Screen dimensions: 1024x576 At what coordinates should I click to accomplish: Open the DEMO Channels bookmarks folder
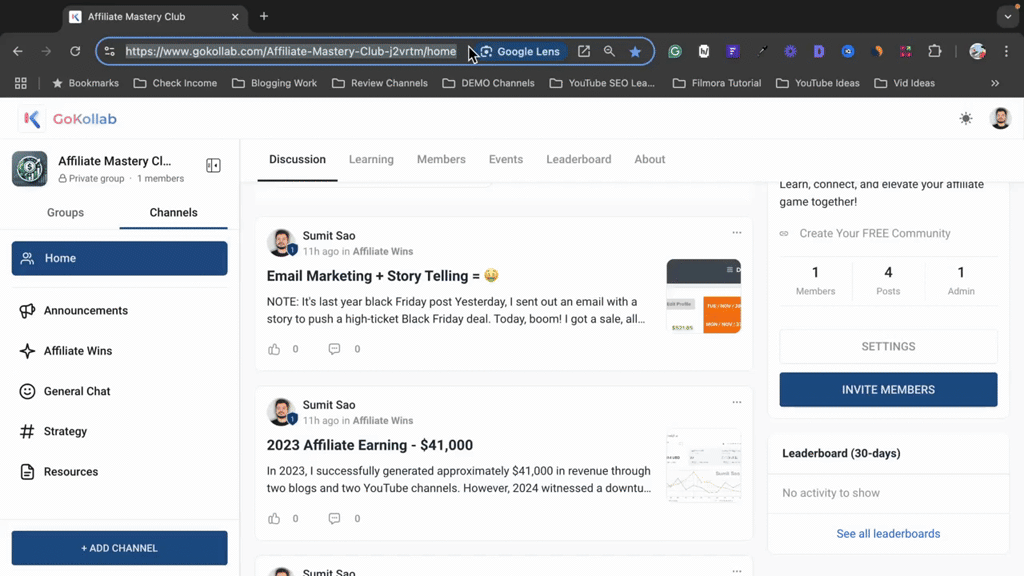point(488,83)
